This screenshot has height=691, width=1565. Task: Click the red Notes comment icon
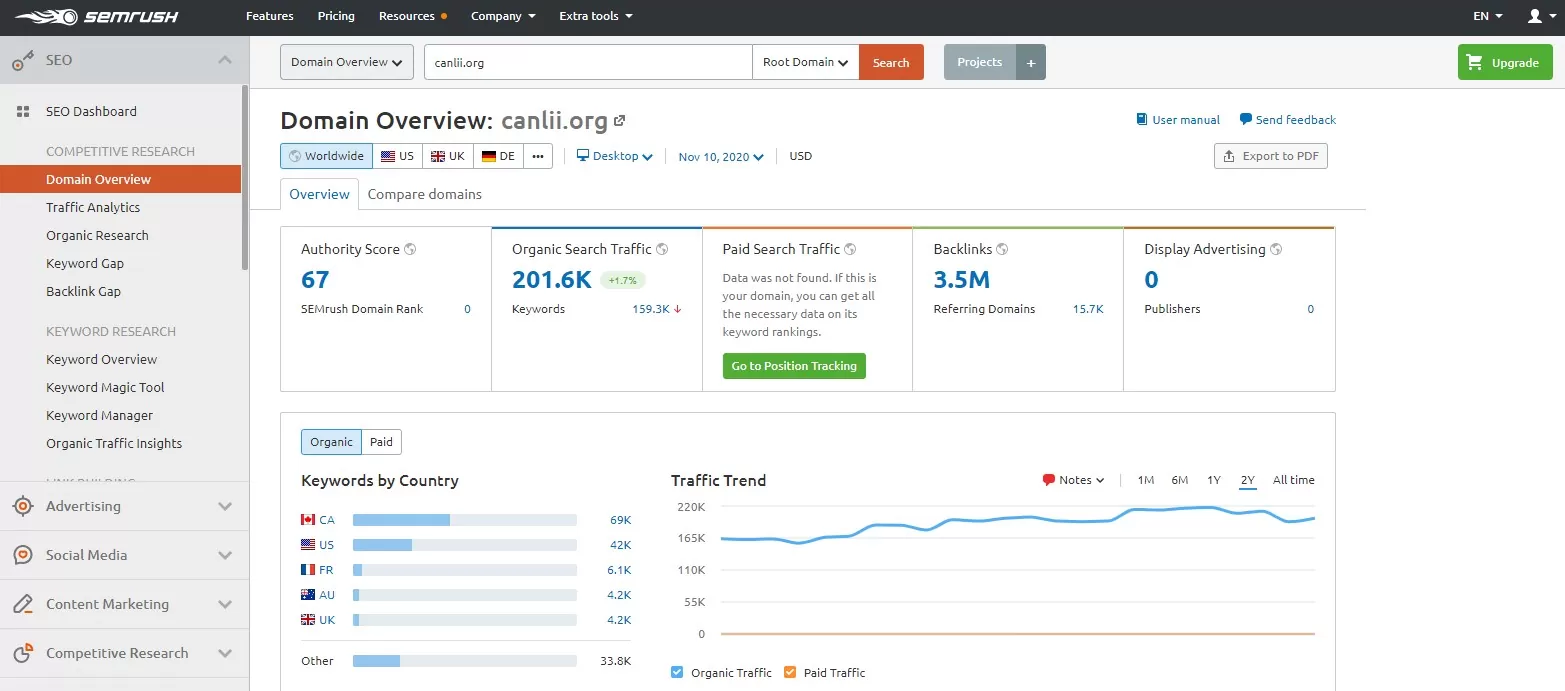1048,480
